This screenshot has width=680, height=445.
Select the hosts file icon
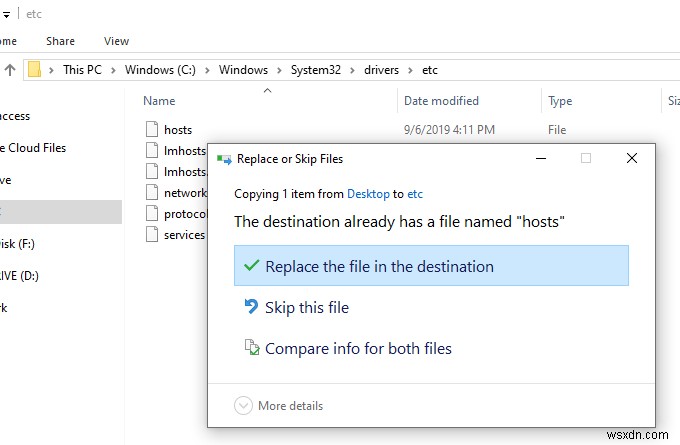click(152, 129)
